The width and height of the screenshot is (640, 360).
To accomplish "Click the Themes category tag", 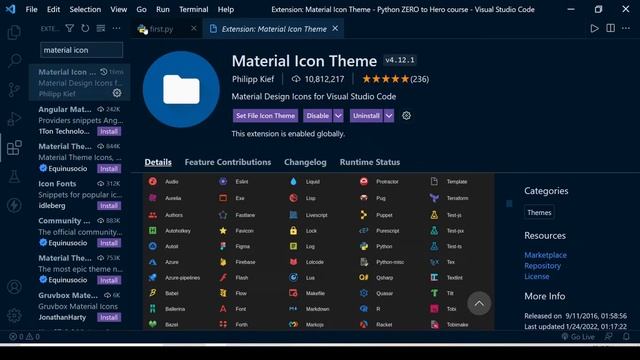I will 539,213.
